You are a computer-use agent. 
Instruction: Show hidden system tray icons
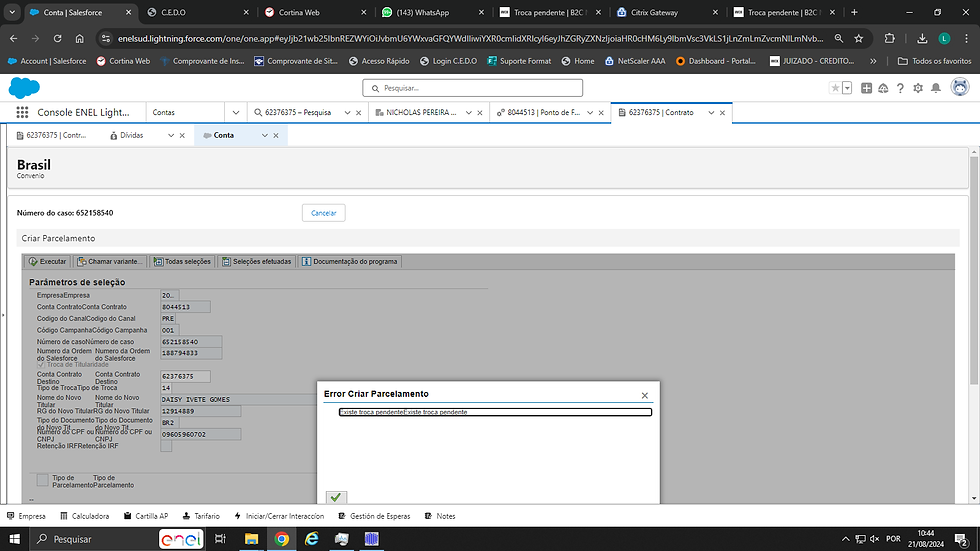[x=845, y=539]
